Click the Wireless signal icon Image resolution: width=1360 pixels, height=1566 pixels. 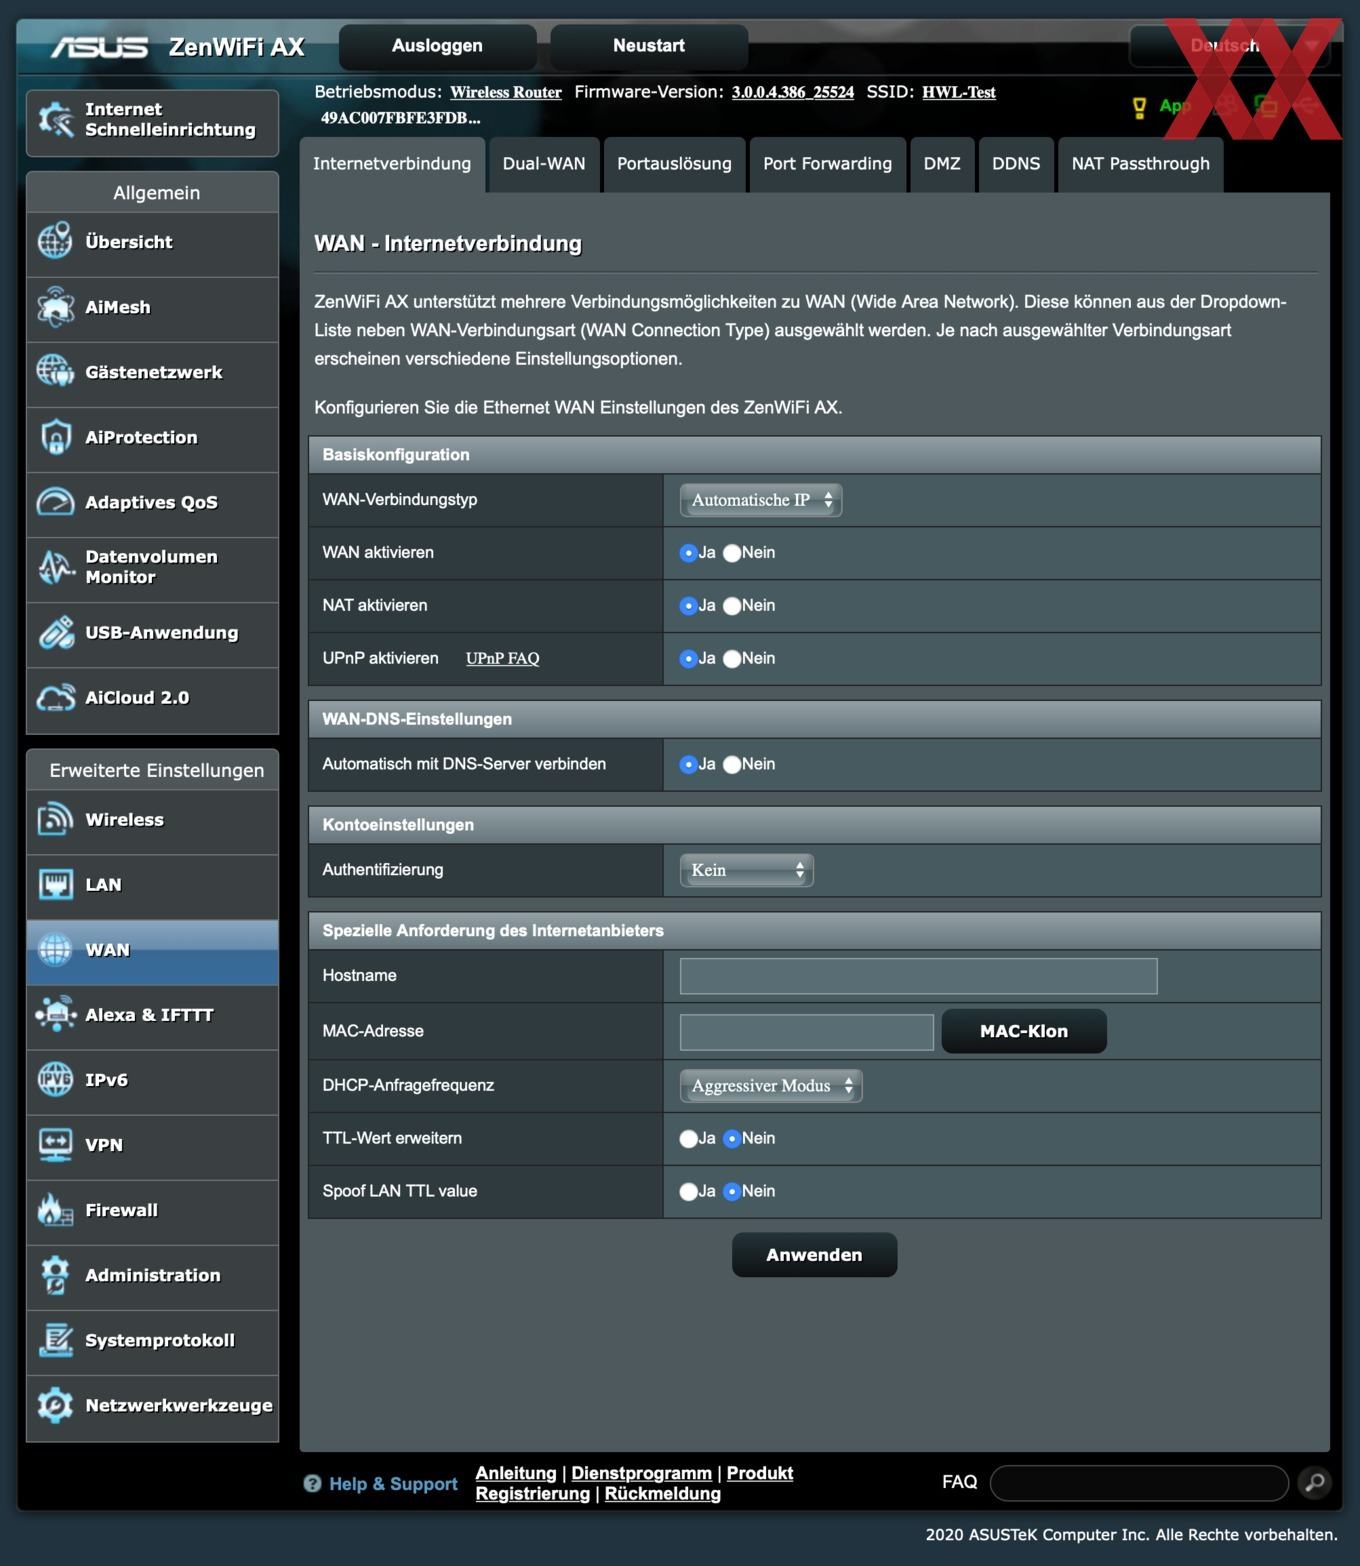pyautogui.click(x=56, y=819)
